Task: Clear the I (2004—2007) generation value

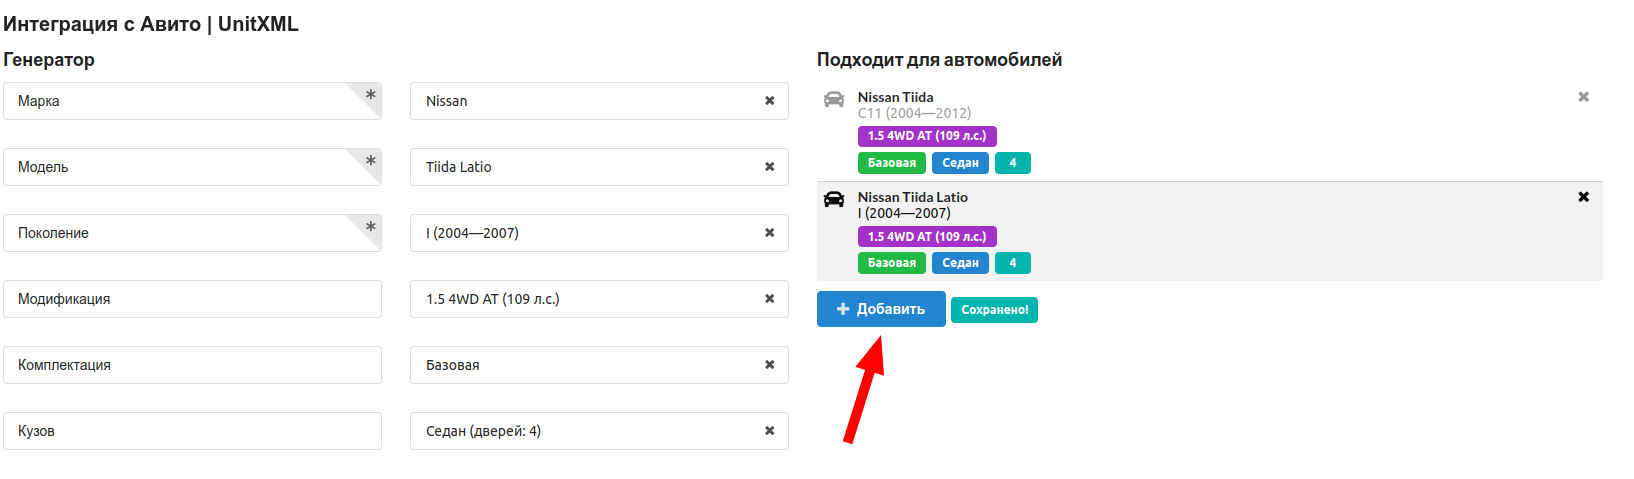Action: point(769,233)
